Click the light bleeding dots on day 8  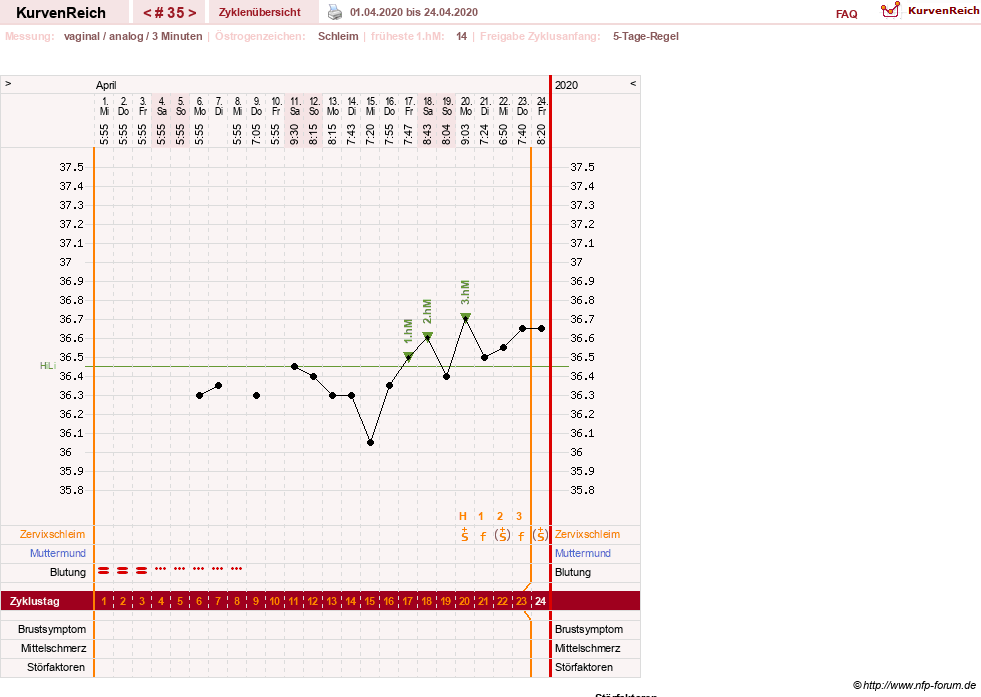[236, 569]
